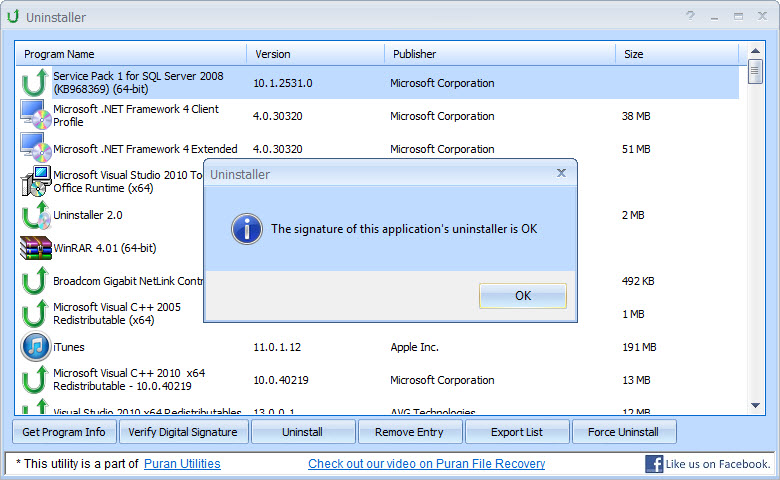Screen dimensions: 780x480
Task: Click the Facebook logo icon
Action: pos(654,464)
